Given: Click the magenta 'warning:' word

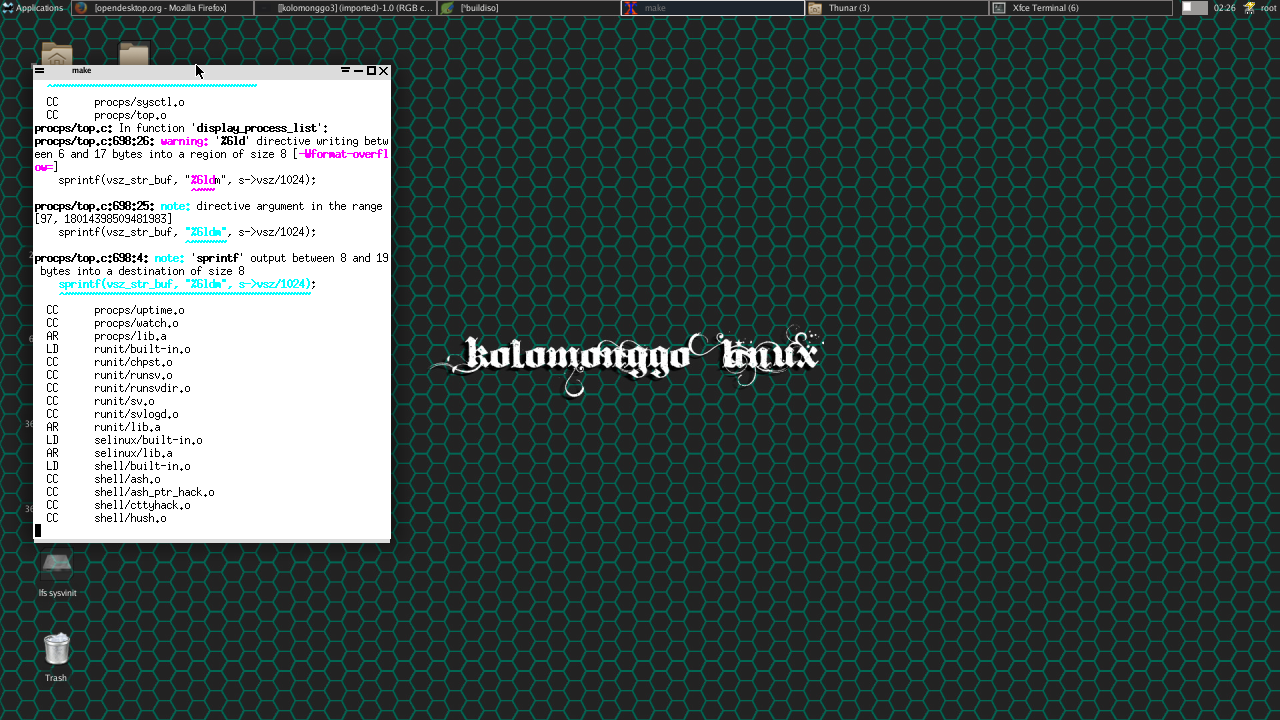Looking at the screenshot, I should coord(184,141).
